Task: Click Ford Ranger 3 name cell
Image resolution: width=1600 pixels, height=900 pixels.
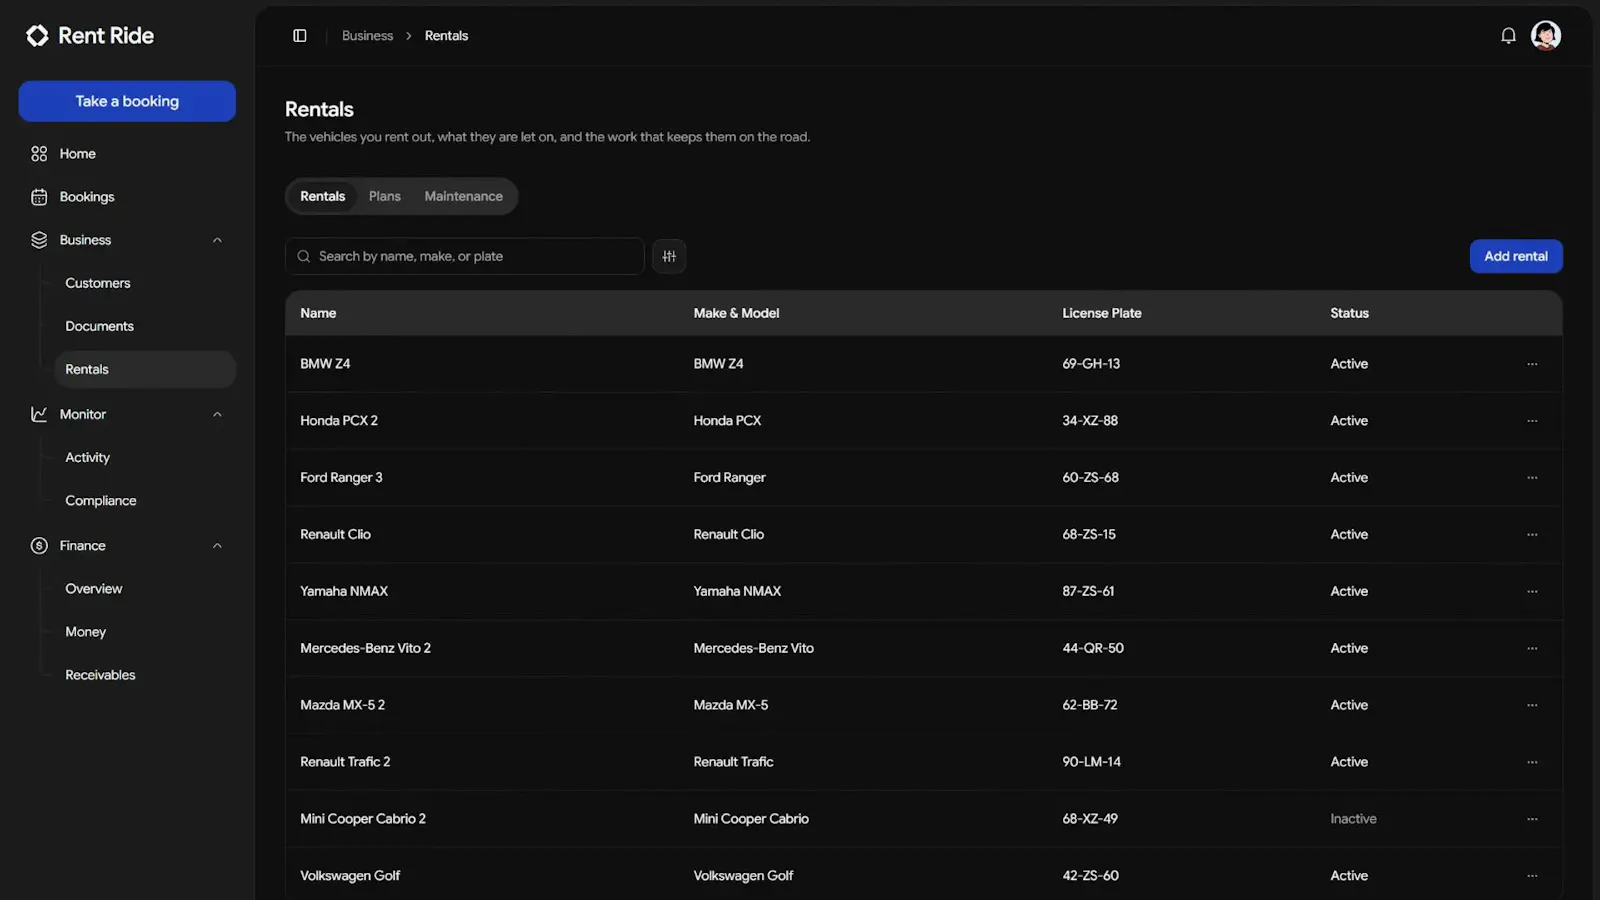Action: (341, 478)
